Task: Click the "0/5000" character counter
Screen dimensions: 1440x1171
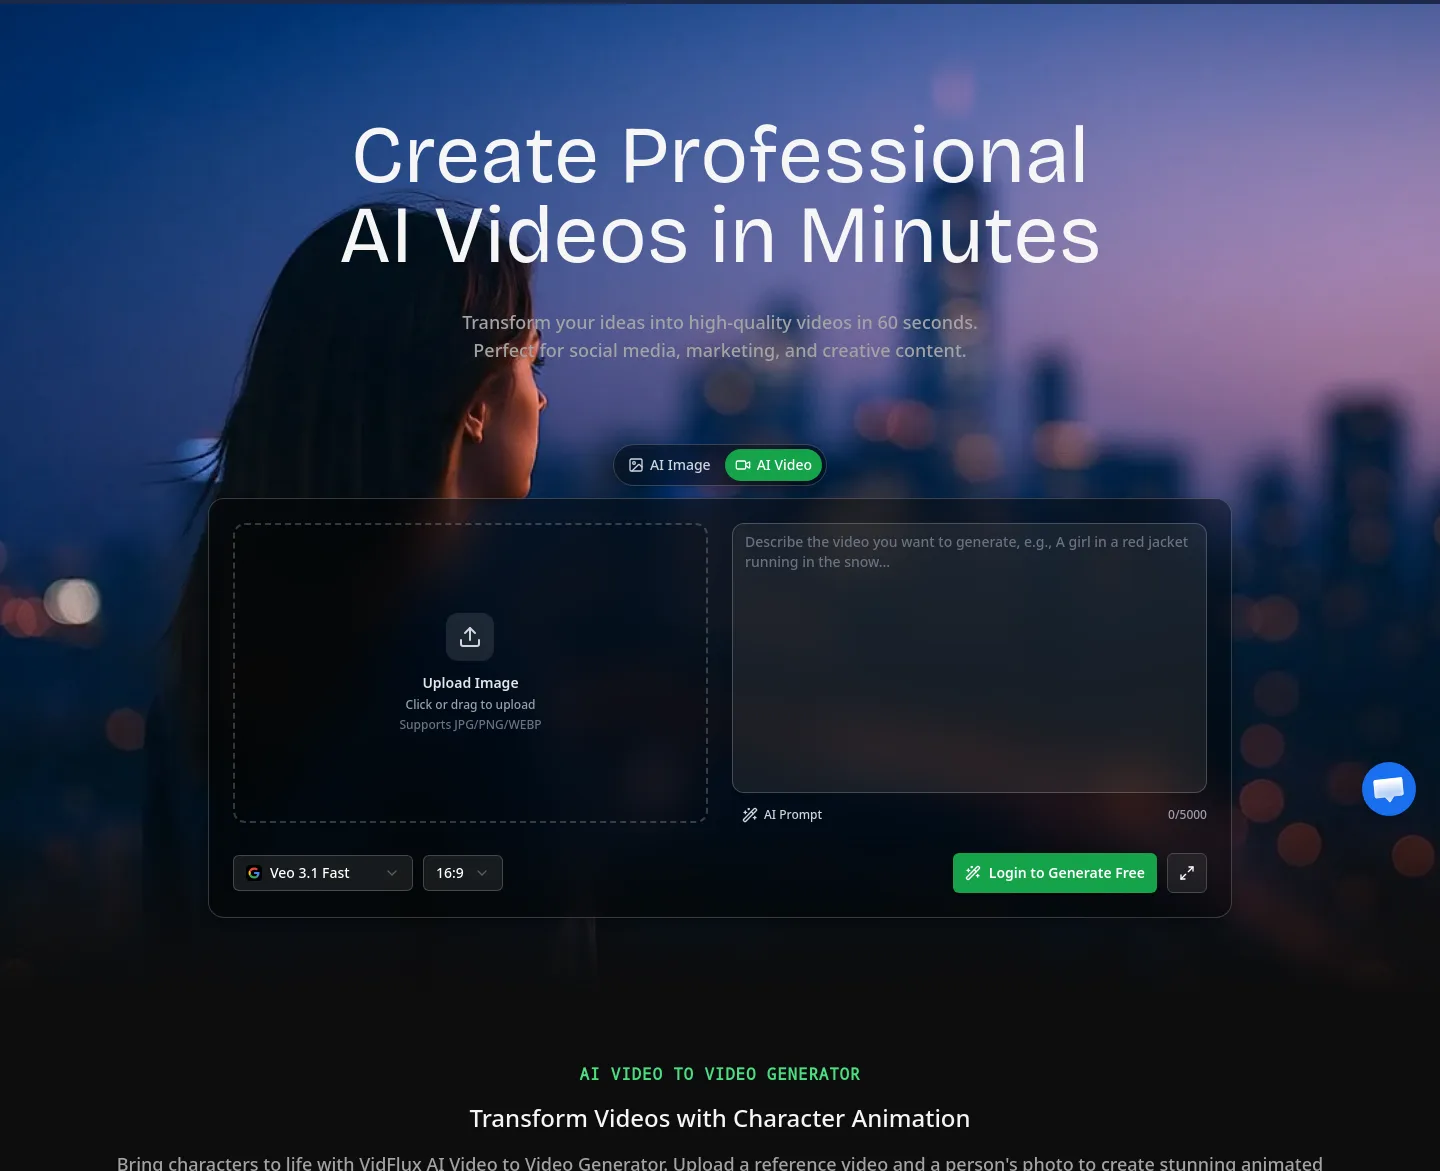Action: (1187, 815)
